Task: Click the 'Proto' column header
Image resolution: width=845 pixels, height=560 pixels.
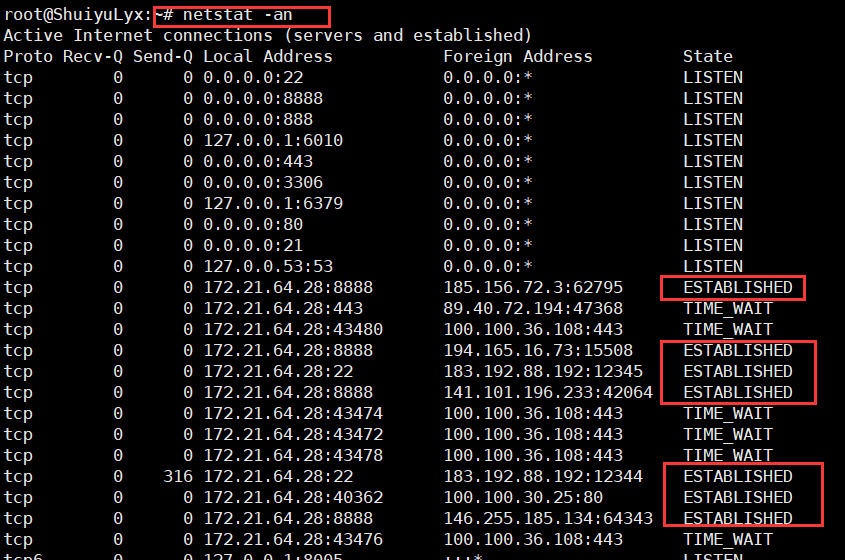Action: tap(28, 57)
